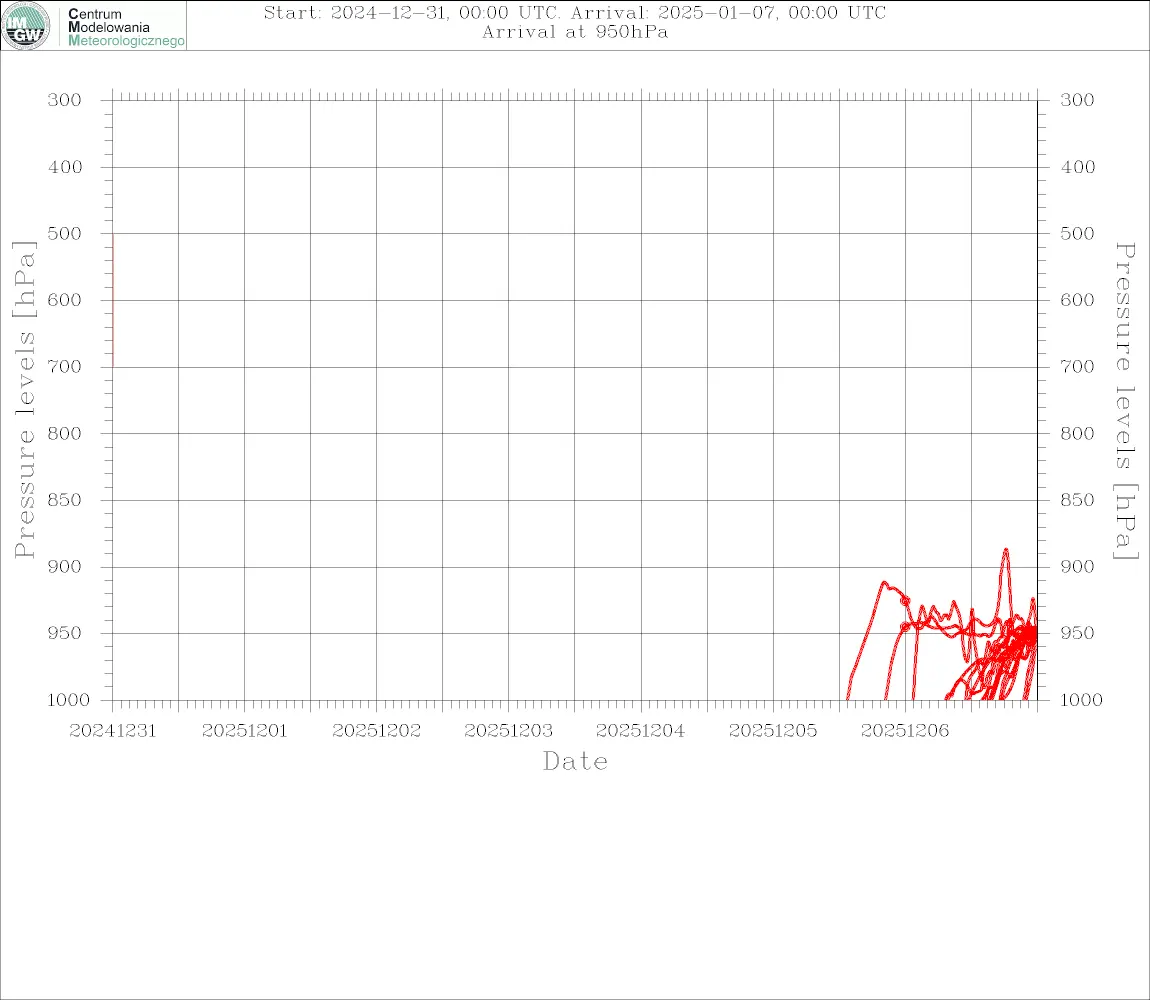
Task: Click the left axis 600 label
Action: [65, 300]
